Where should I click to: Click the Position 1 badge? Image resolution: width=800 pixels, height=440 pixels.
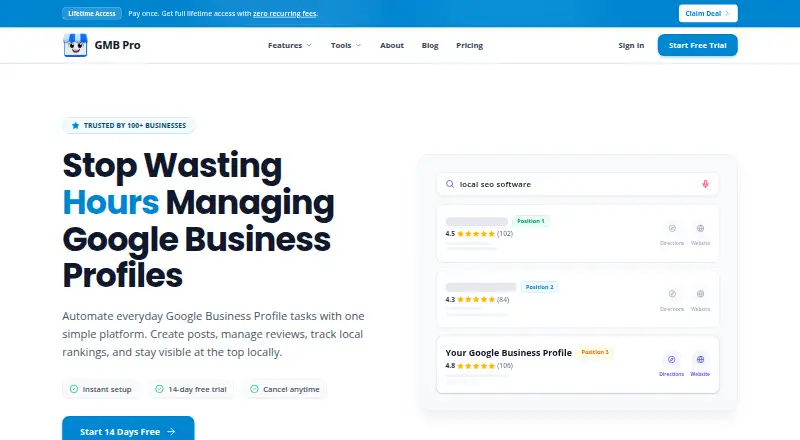[531, 221]
